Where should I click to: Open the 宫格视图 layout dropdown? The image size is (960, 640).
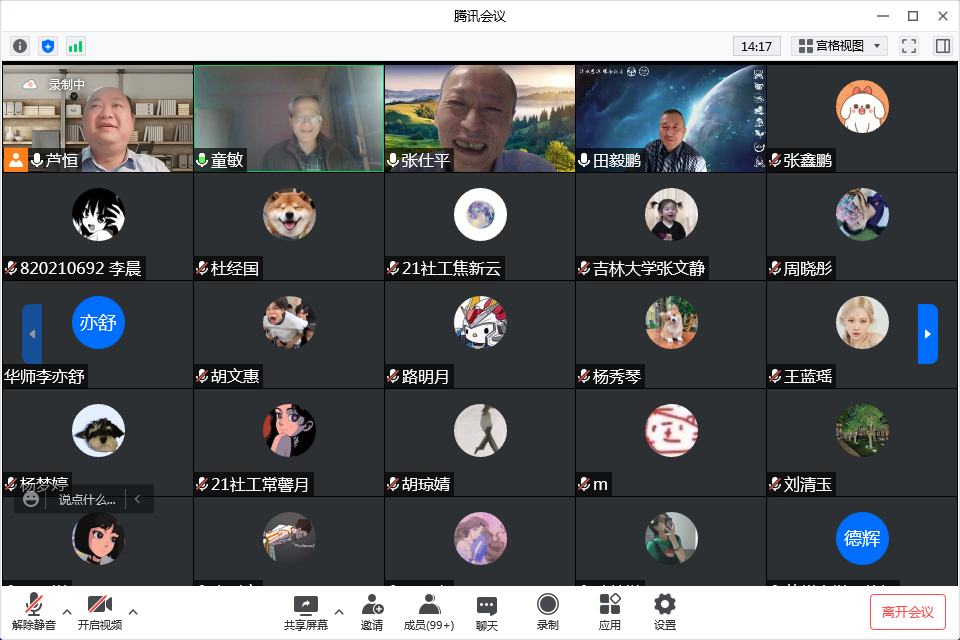point(839,46)
